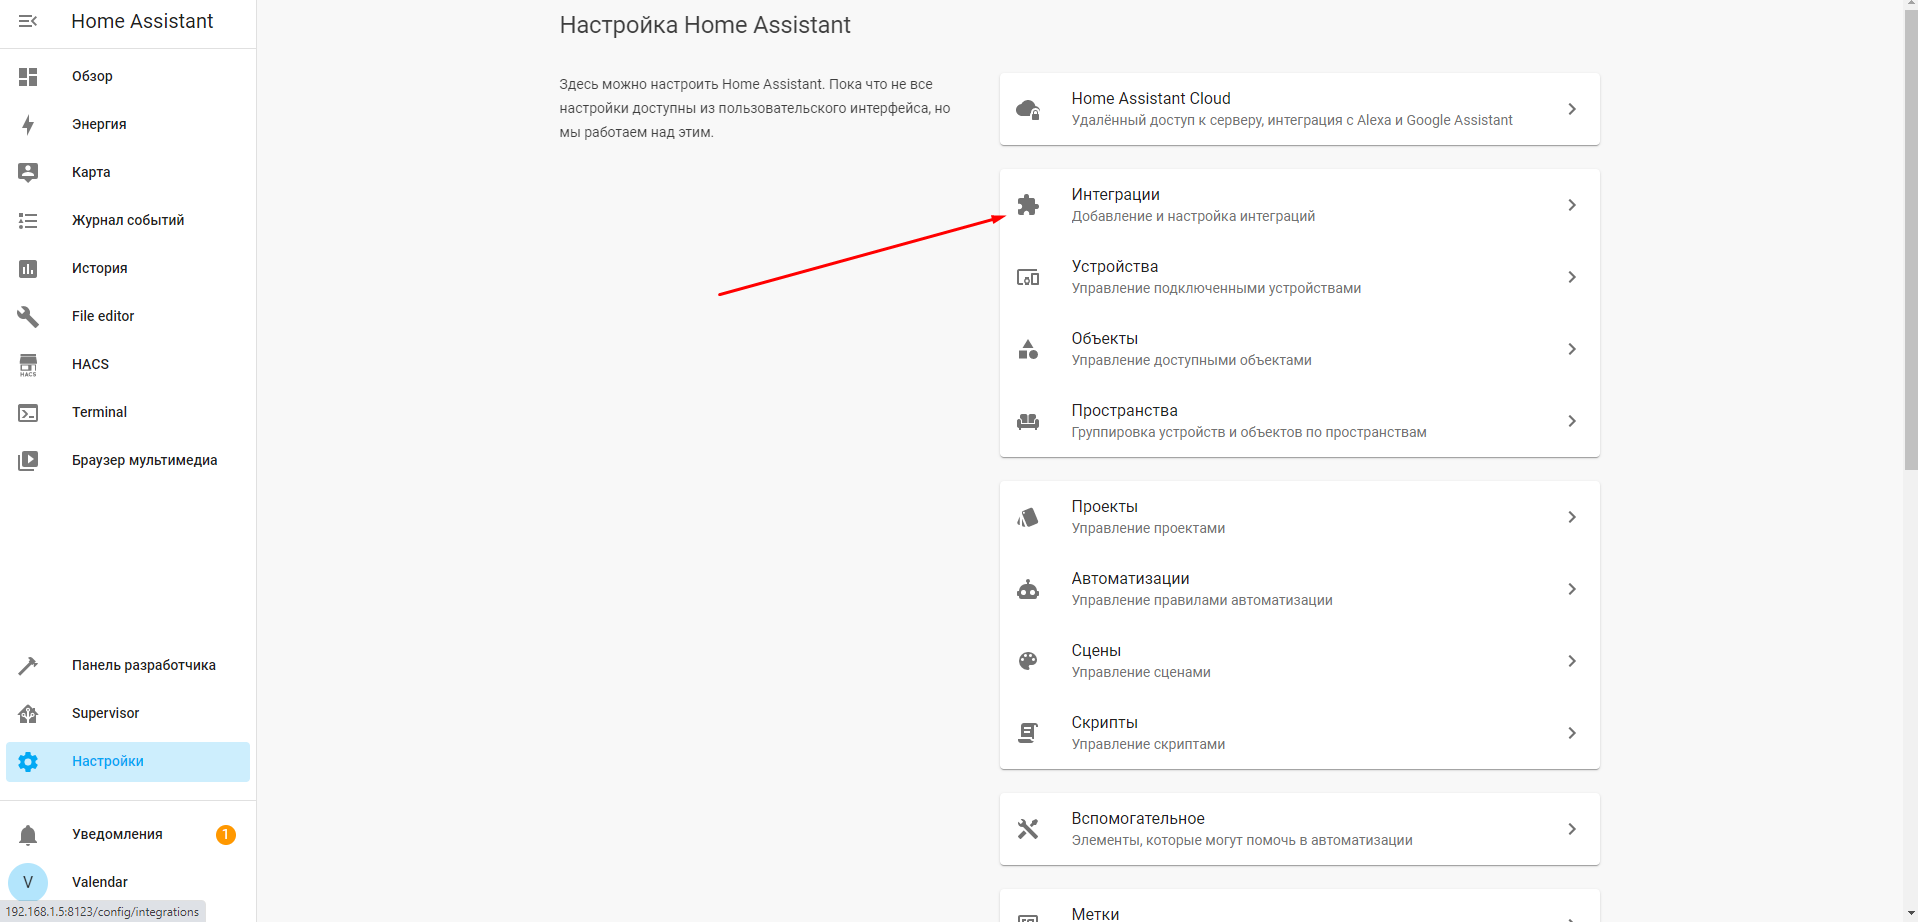The height and width of the screenshot is (922, 1918).
Task: Open the Карта sidebar entry
Action: pos(128,172)
